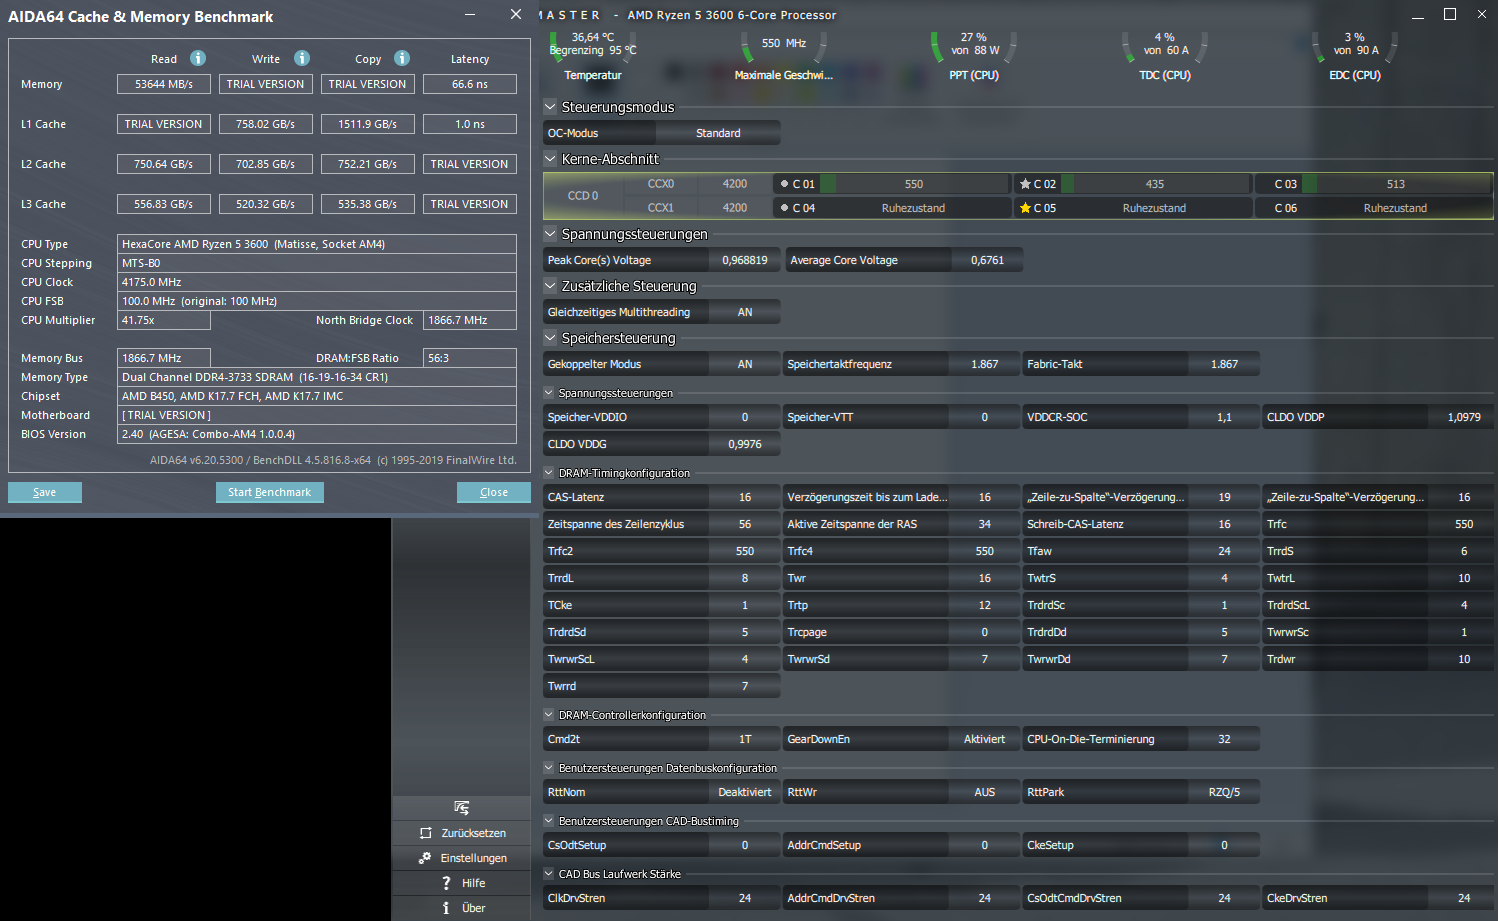Click the CCD 0 label
Screen dimensions: 1499x921
[583, 196]
